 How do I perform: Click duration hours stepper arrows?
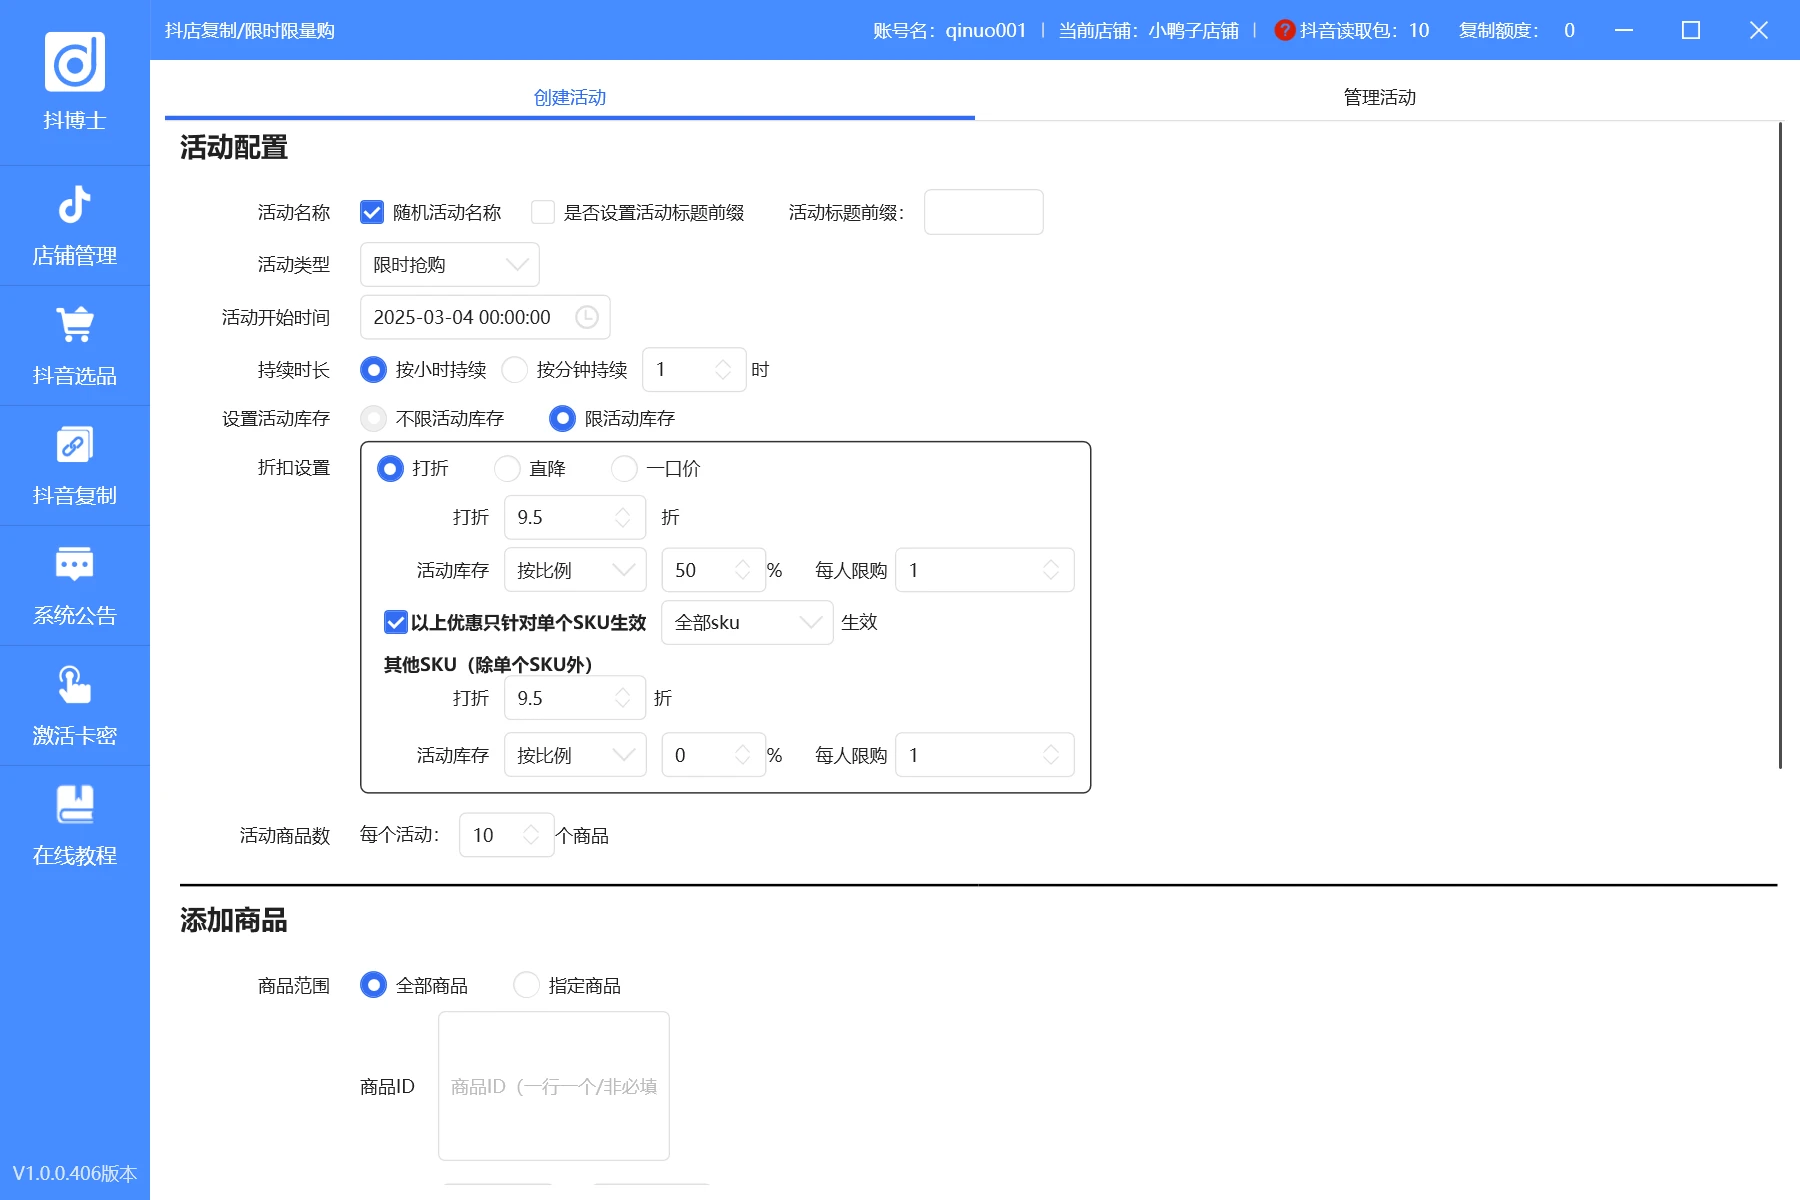(x=723, y=370)
